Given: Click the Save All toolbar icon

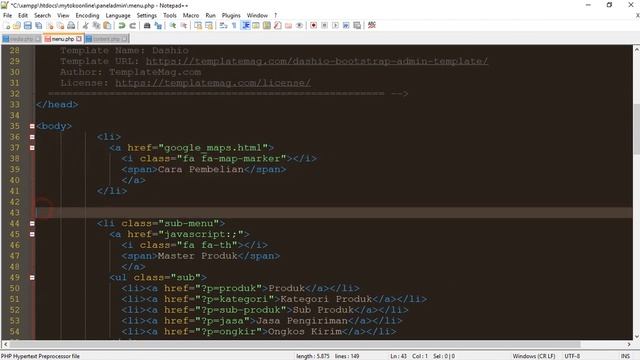Looking at the screenshot, I should pyautogui.click(x=39, y=25).
